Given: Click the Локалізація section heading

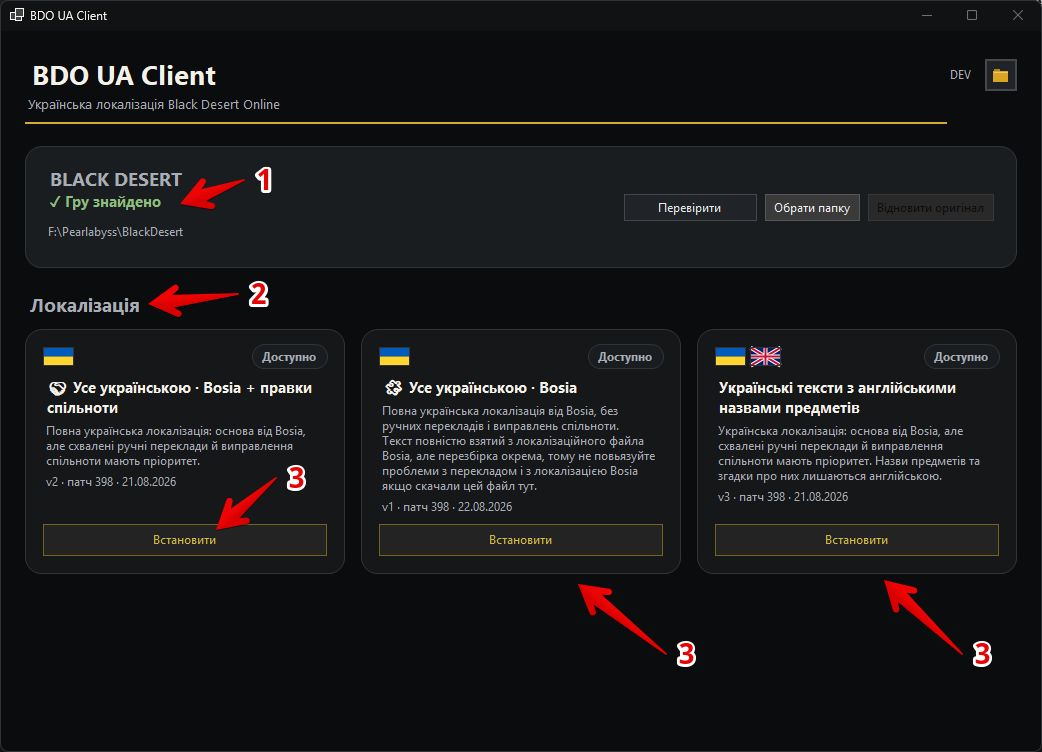Looking at the screenshot, I should (85, 306).
